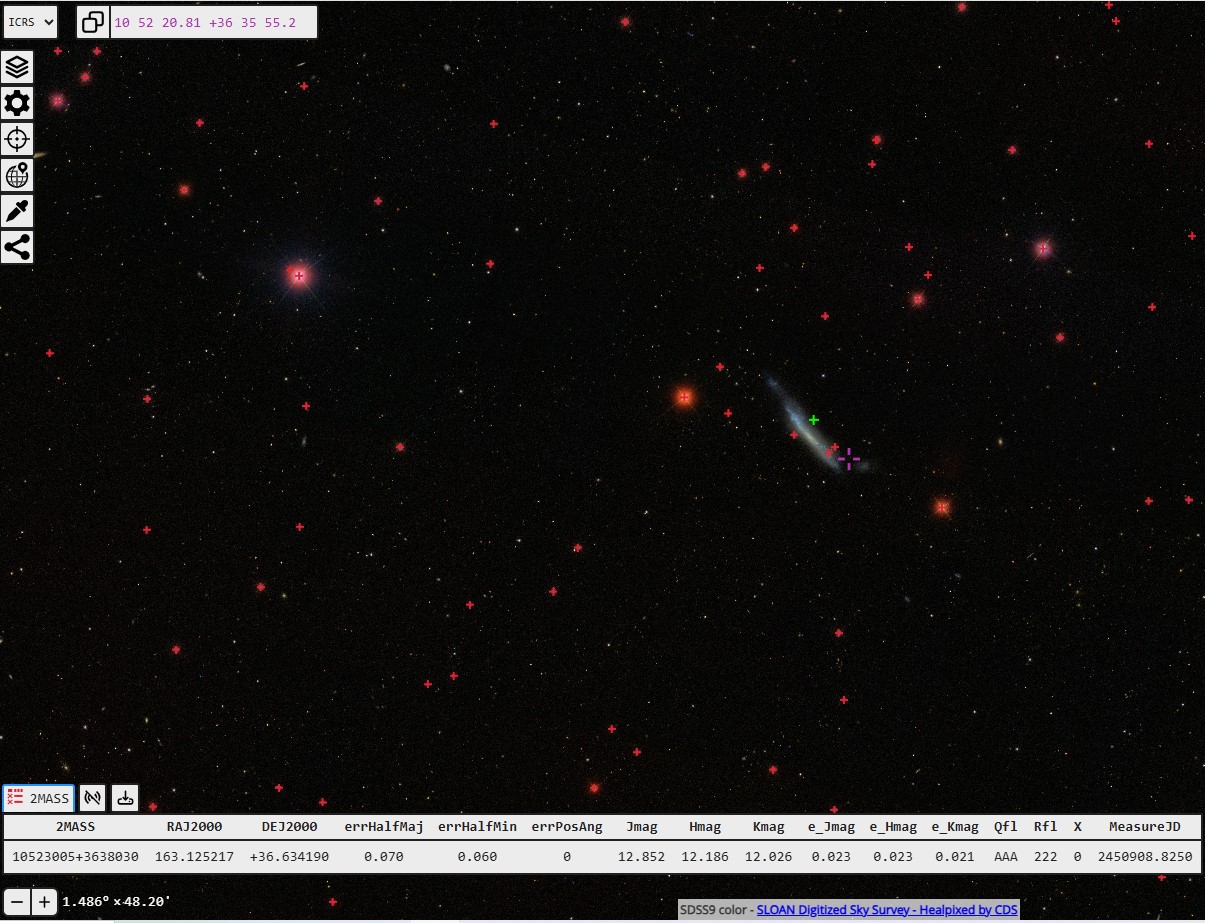This screenshot has height=923, width=1205.
Task: Open the ICRS coordinate frame dropdown
Action: pos(30,22)
